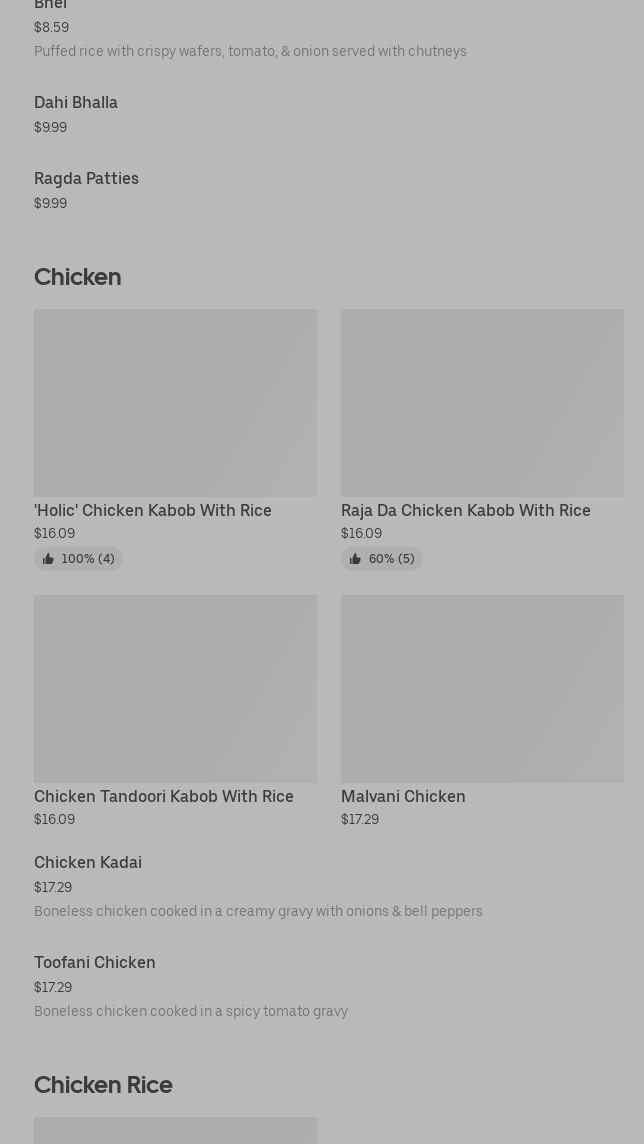
Task: Open the Malvani Chicken item name
Action: [403, 796]
